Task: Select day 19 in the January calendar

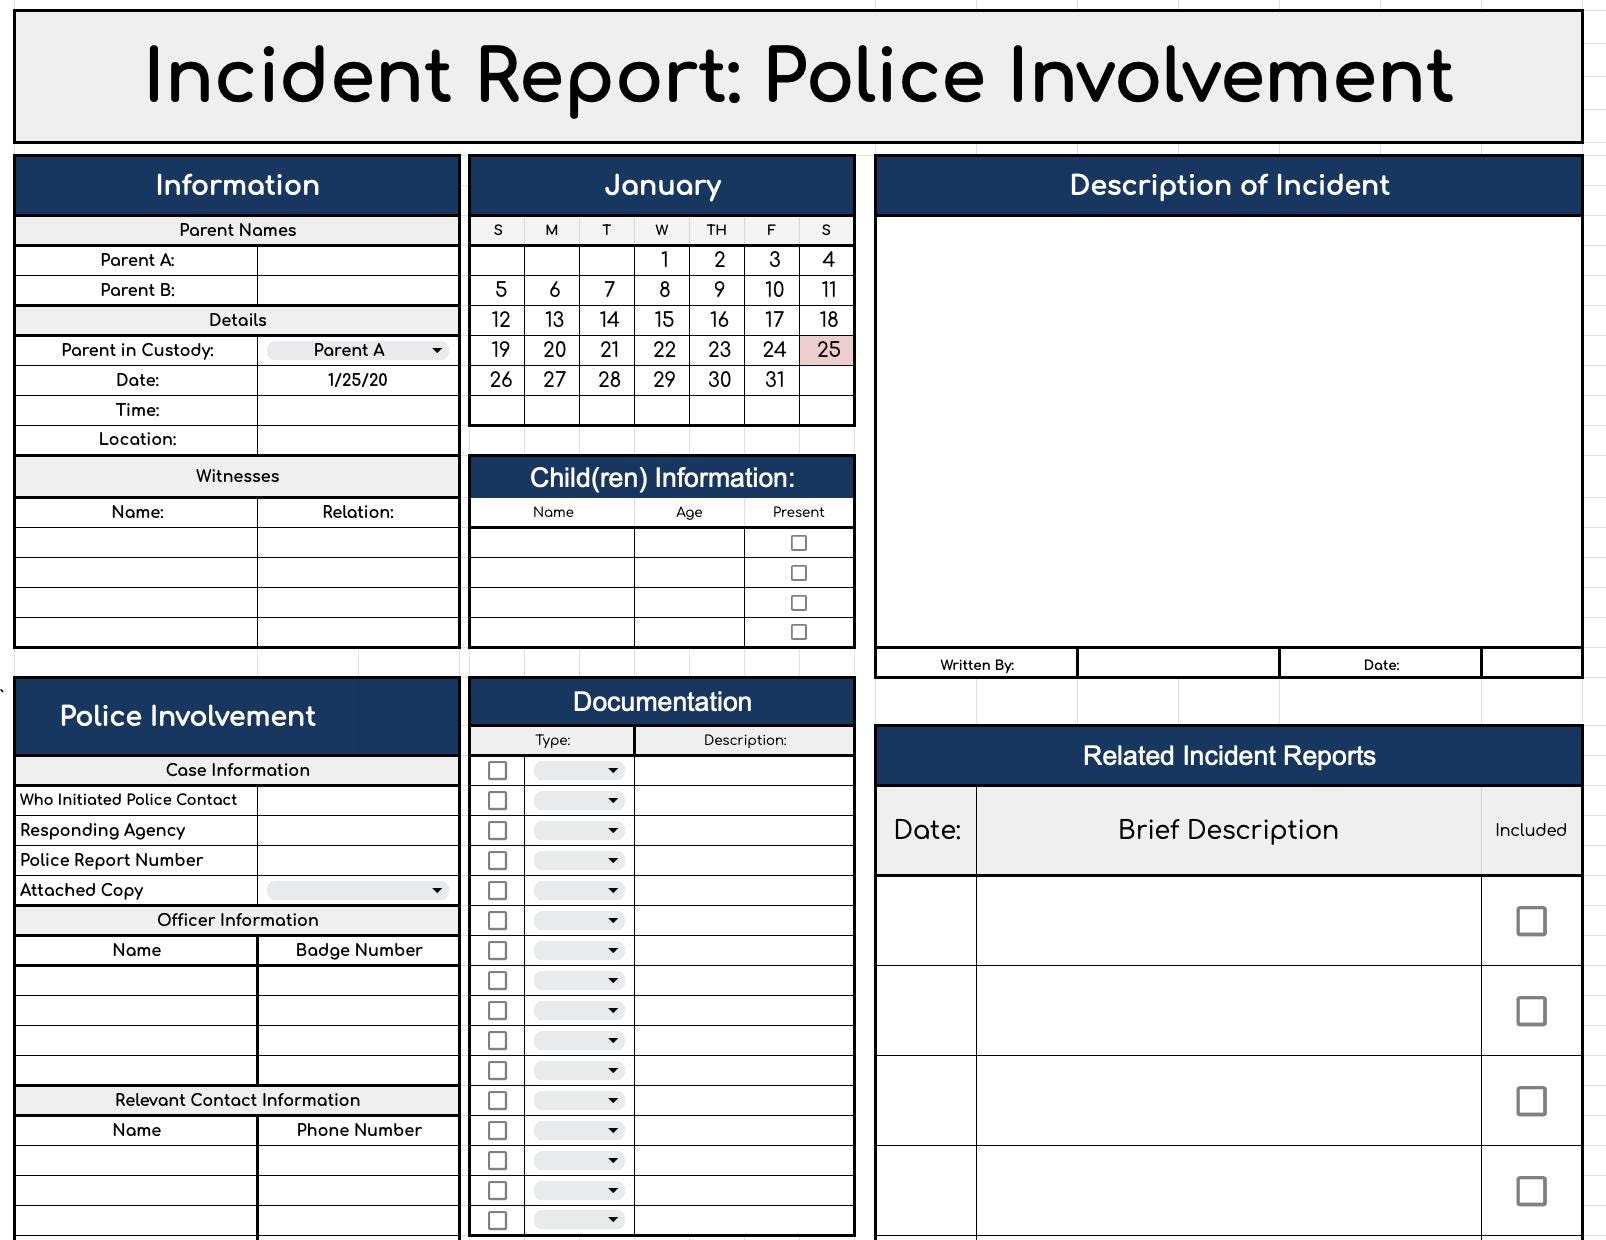Action: 499,350
